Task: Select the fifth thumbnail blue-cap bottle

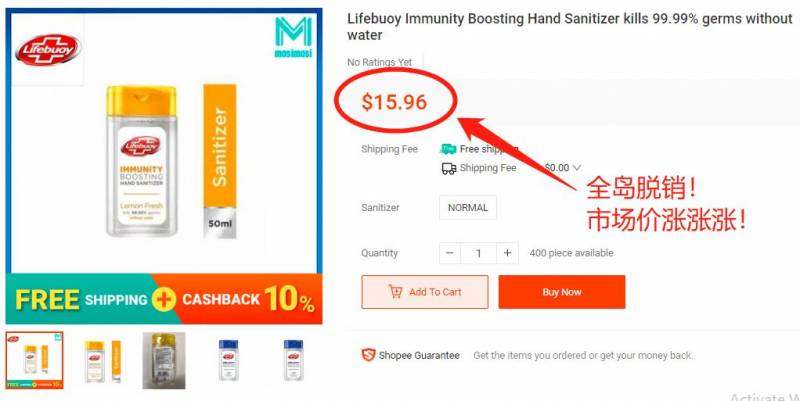Action: tap(293, 360)
